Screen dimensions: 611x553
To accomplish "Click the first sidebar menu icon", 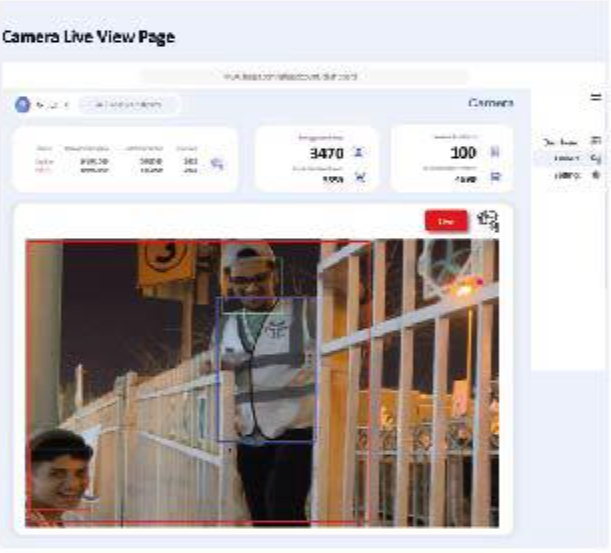I will (x=596, y=141).
